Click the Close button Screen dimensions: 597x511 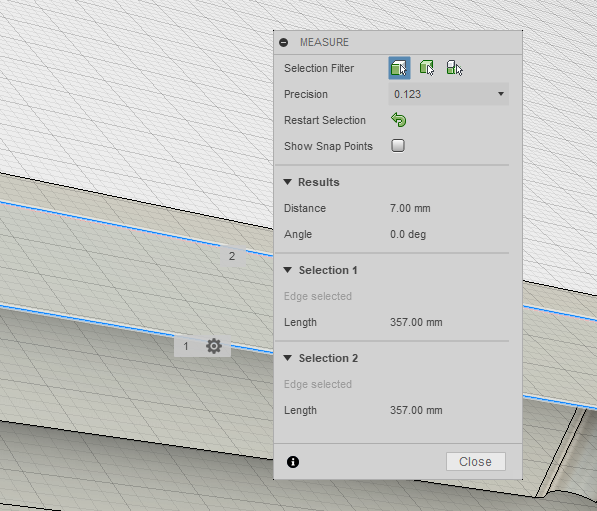coord(476,461)
